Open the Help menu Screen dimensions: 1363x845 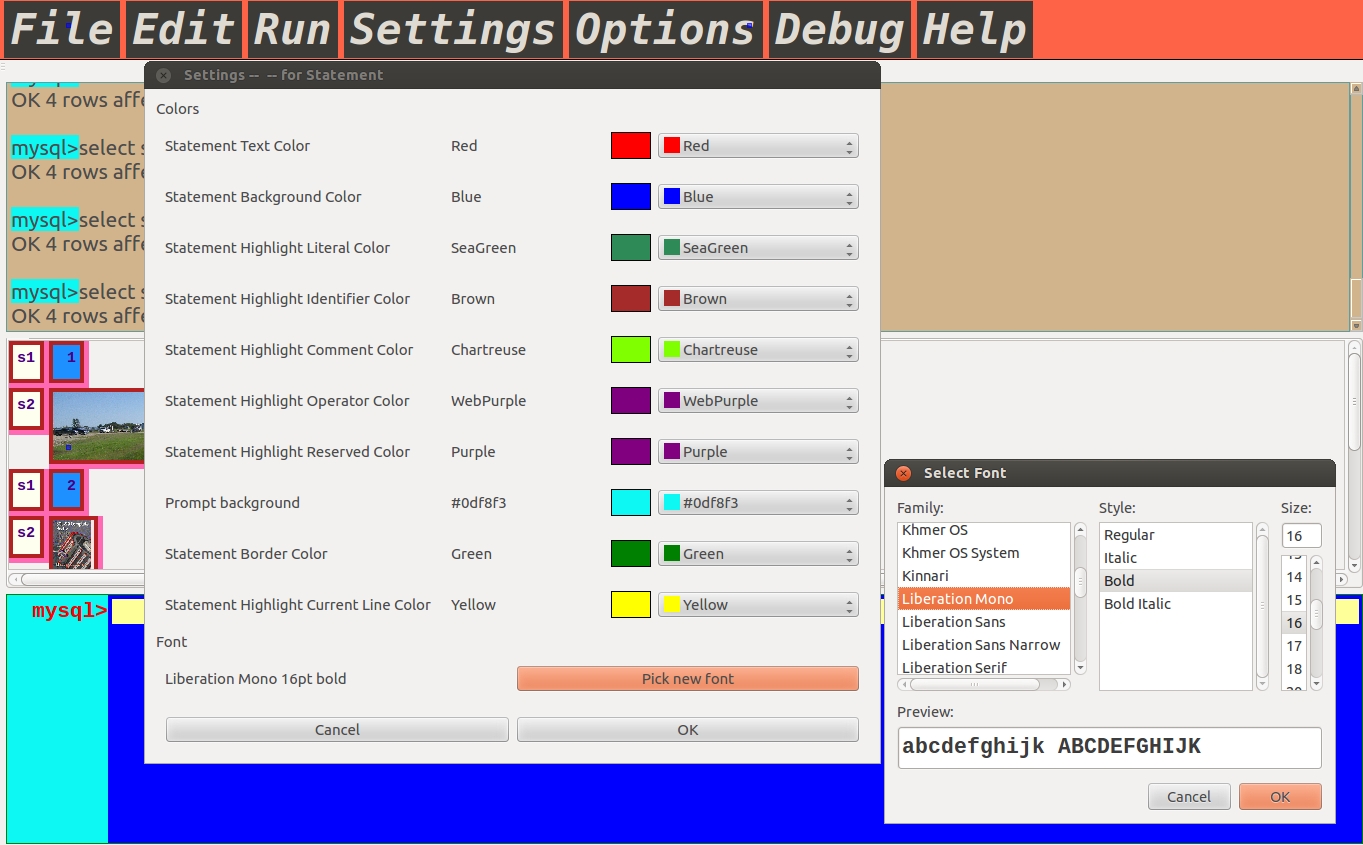(x=974, y=29)
